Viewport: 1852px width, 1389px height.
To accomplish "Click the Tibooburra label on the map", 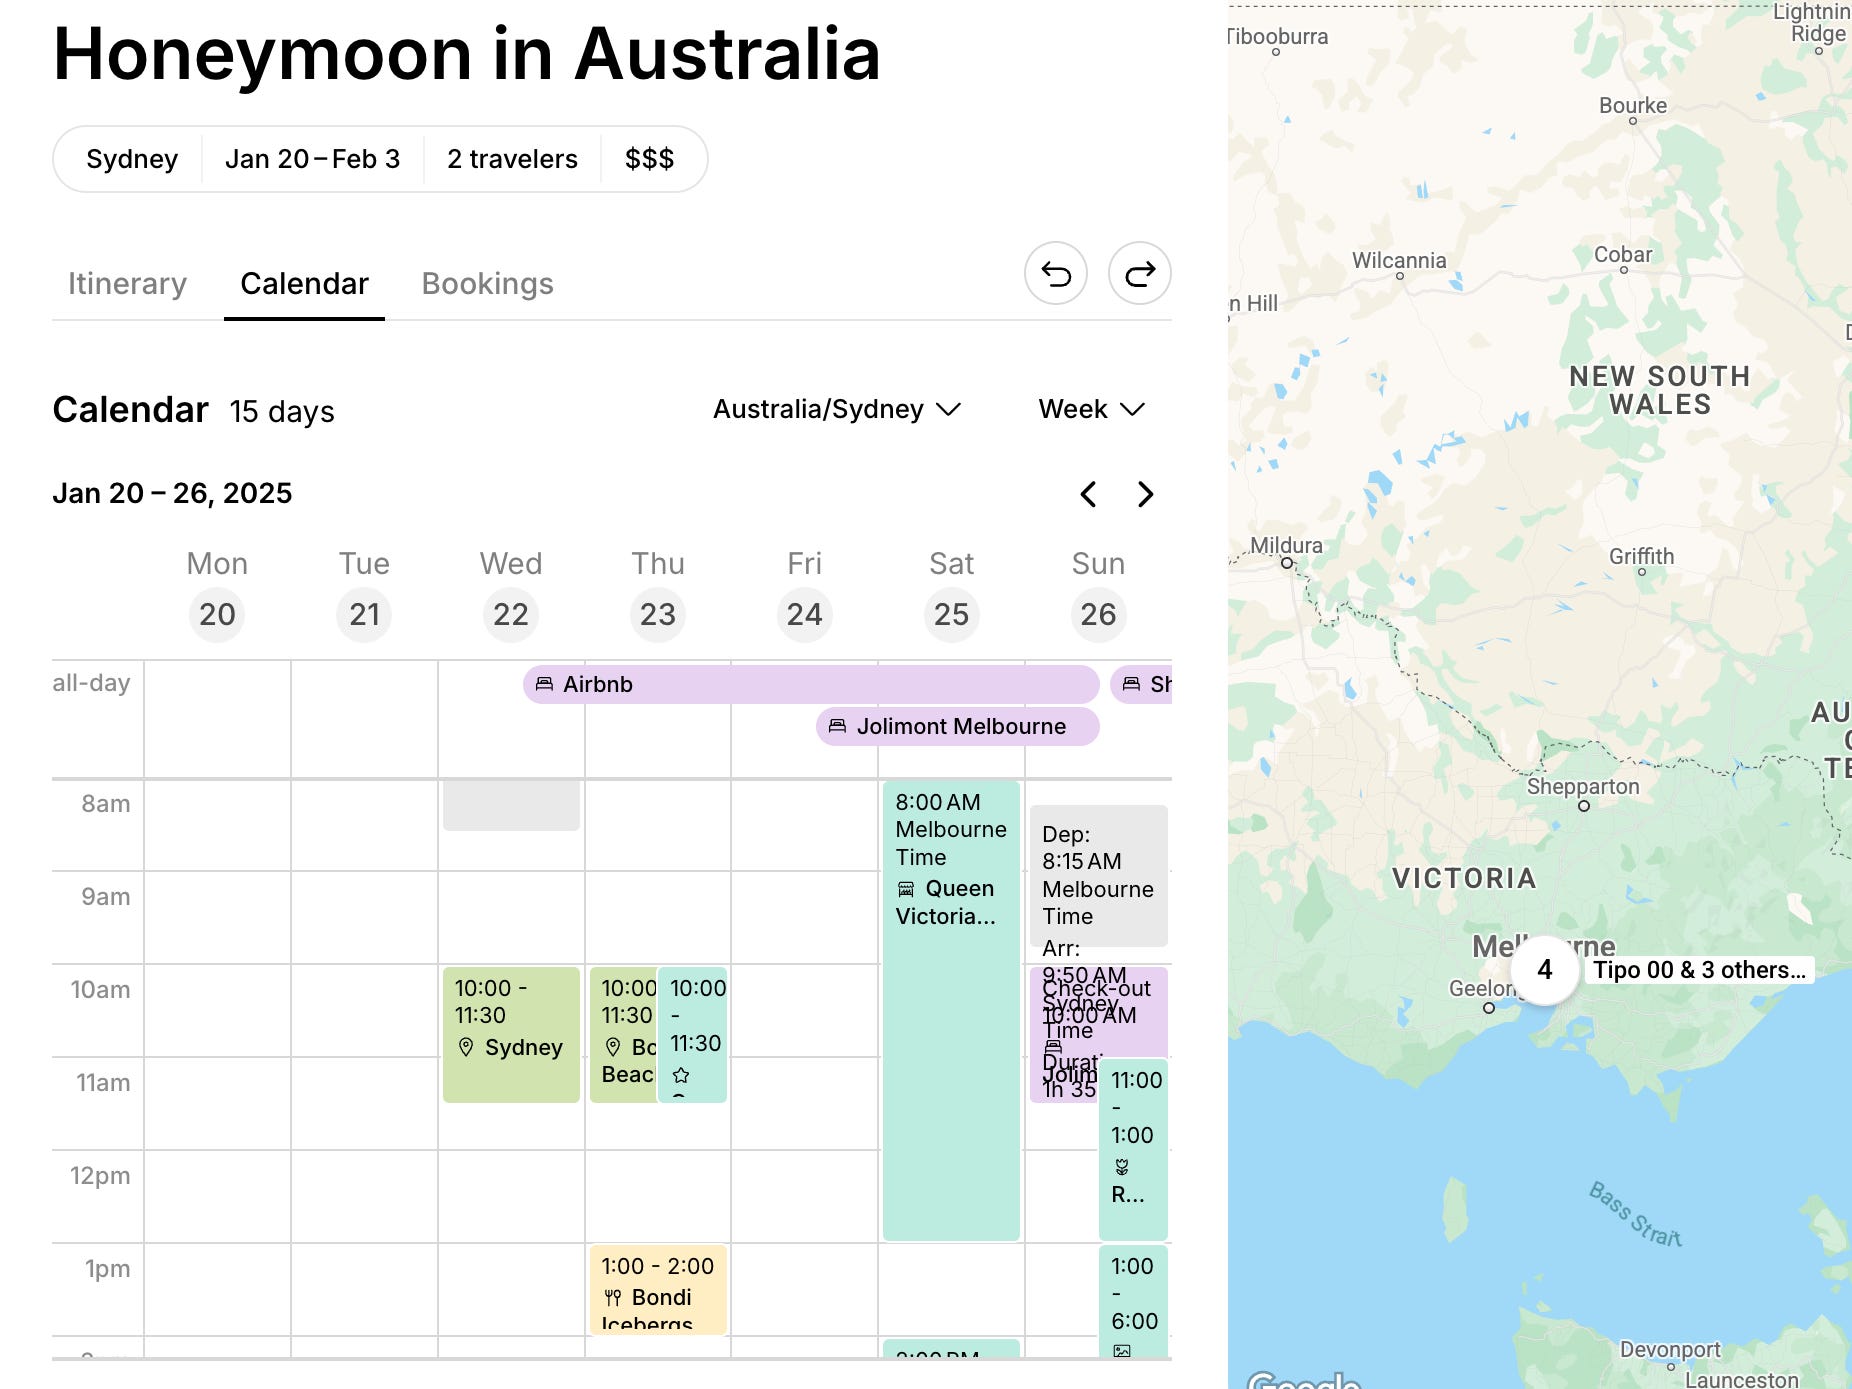I will tap(1278, 37).
